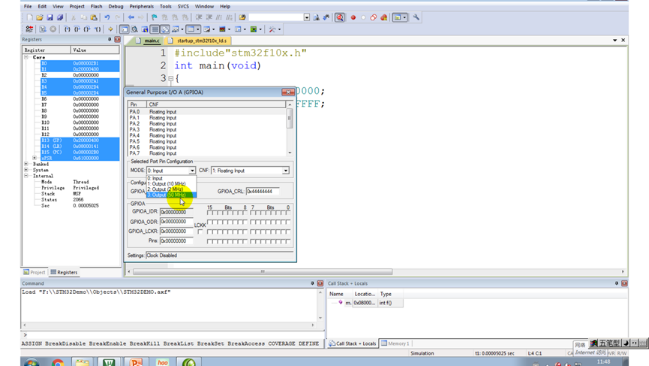
Task: Create a new file from the toolbar
Action: 29,17
